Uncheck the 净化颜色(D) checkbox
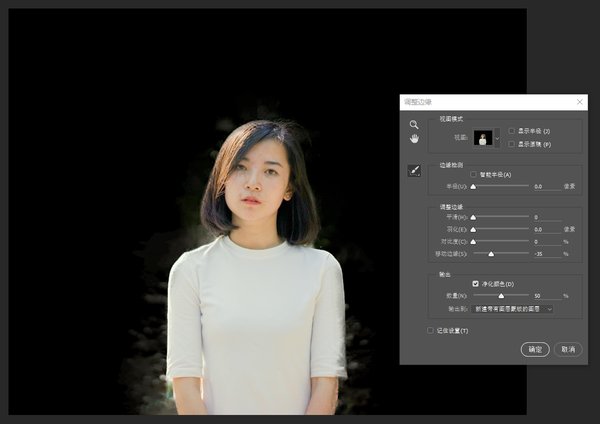 tap(475, 284)
